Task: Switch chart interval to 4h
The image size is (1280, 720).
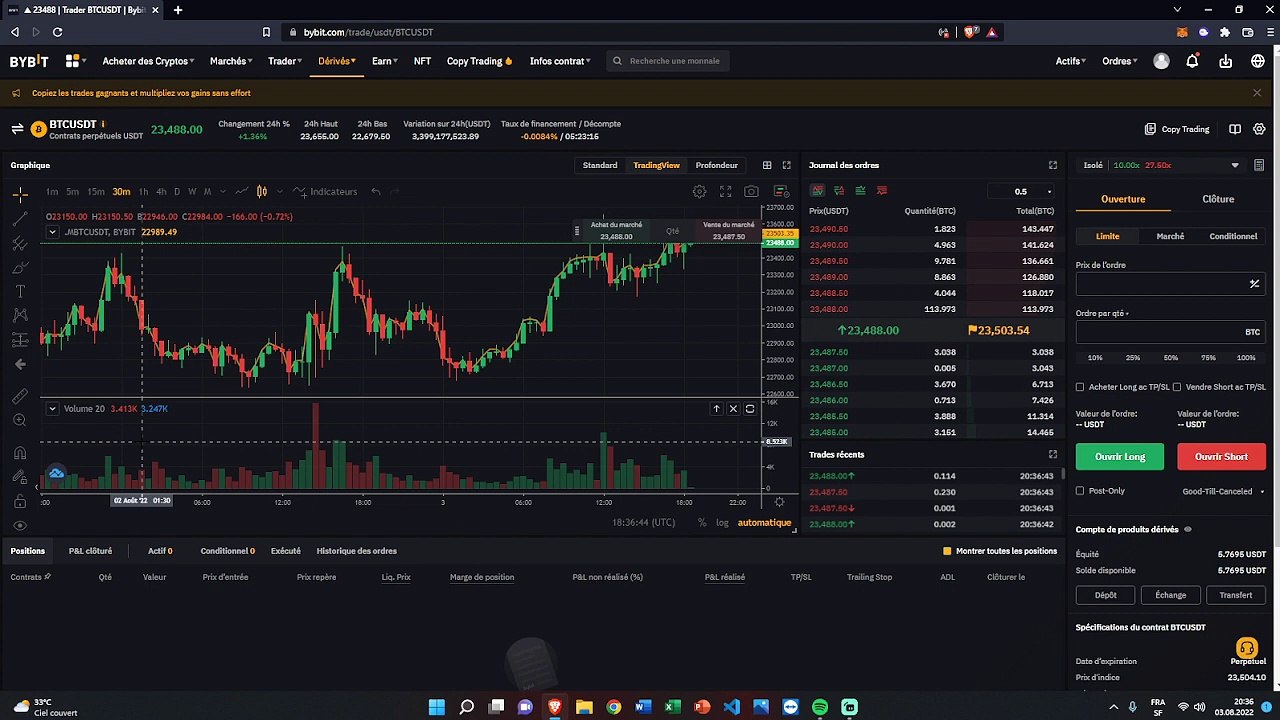Action: pyautogui.click(x=161, y=191)
